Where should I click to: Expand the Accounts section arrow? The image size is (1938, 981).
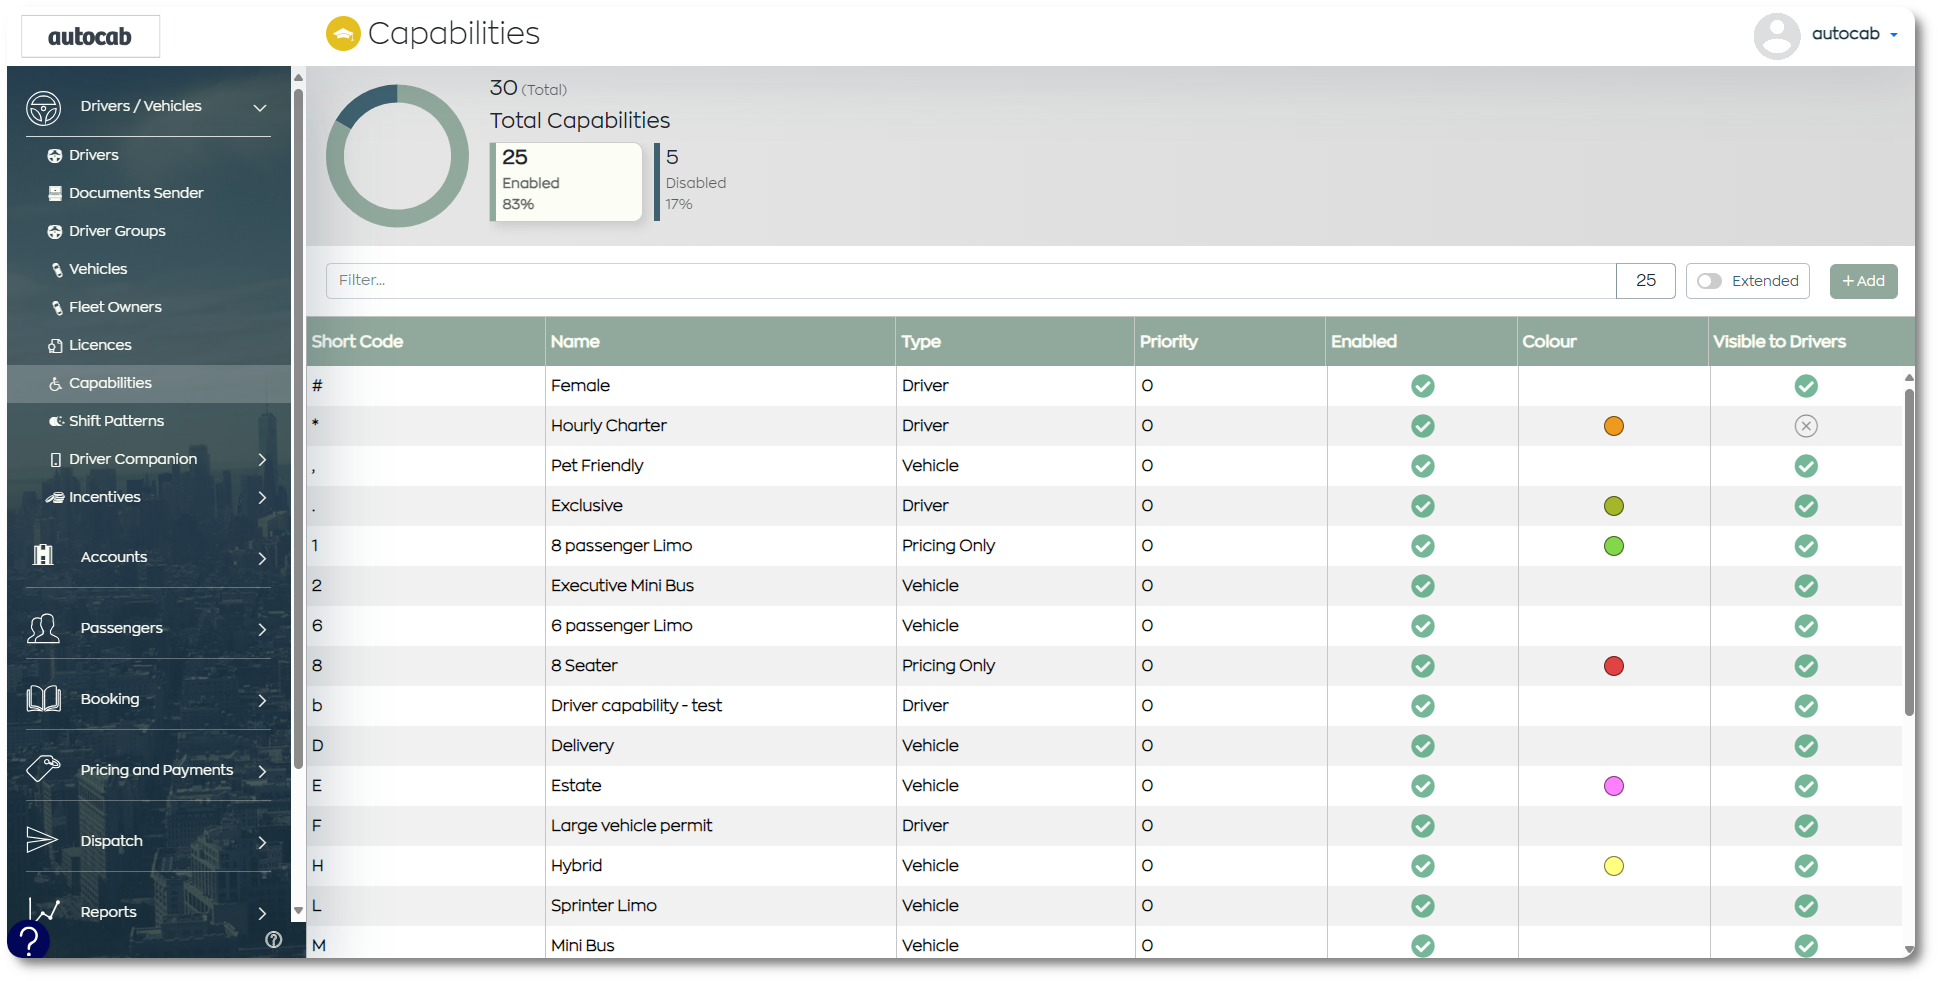262,558
